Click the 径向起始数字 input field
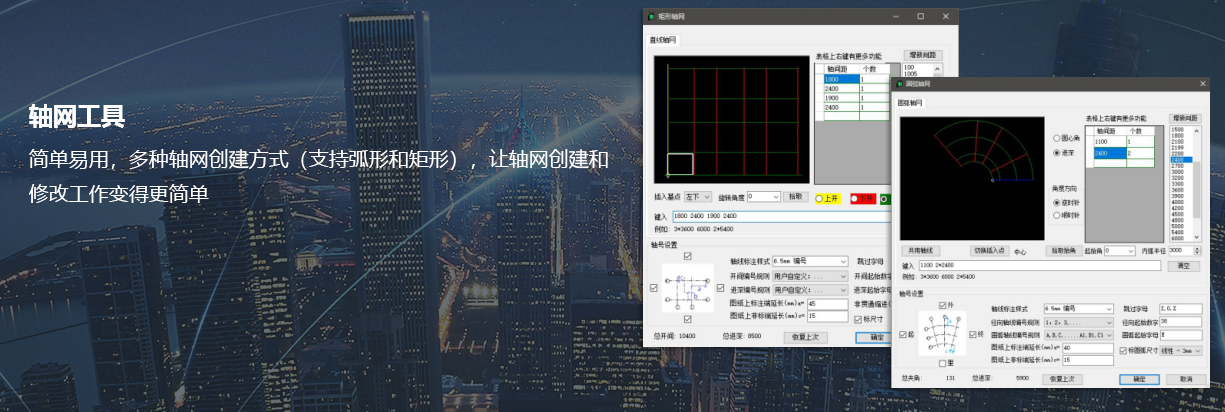Screen dimensions: 1225x412 click(1181, 322)
